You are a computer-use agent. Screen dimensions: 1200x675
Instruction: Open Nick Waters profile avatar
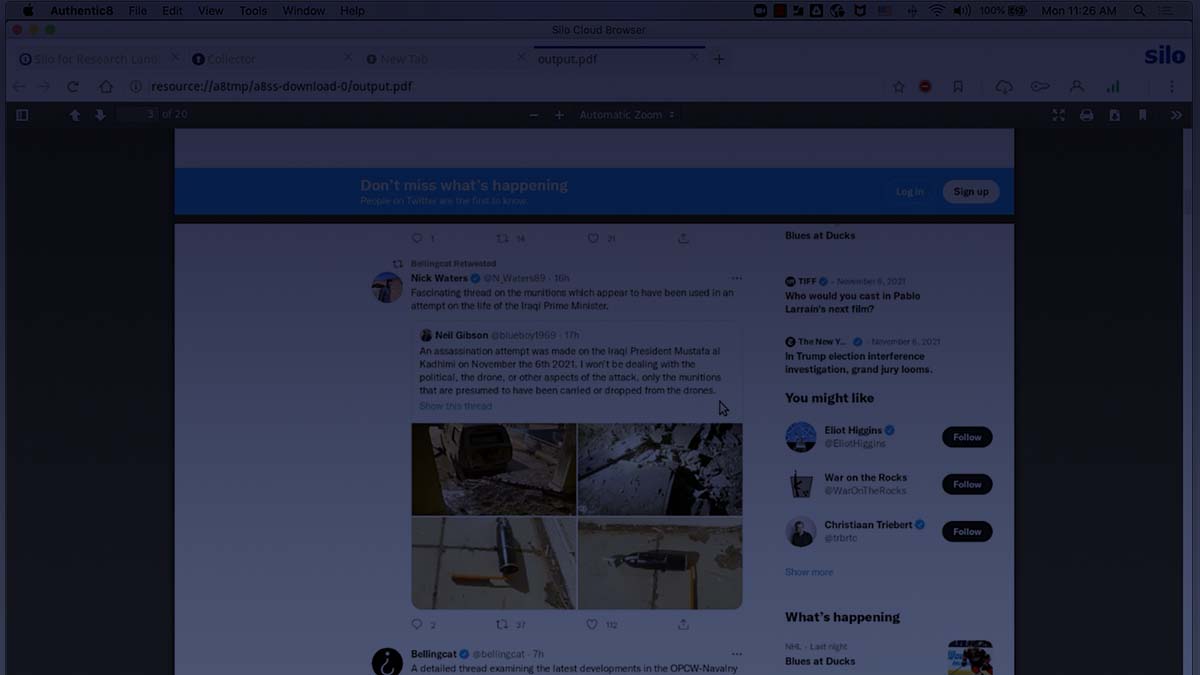click(x=387, y=287)
